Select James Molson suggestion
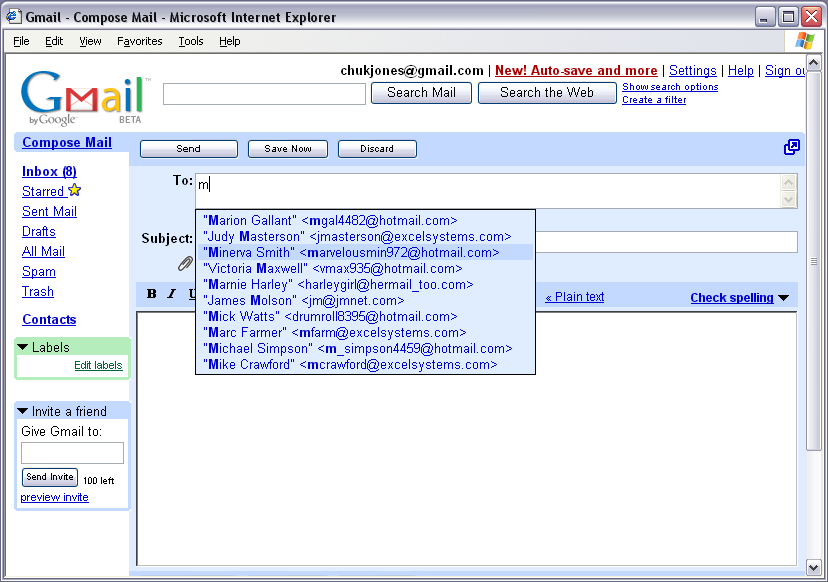 pyautogui.click(x=365, y=301)
